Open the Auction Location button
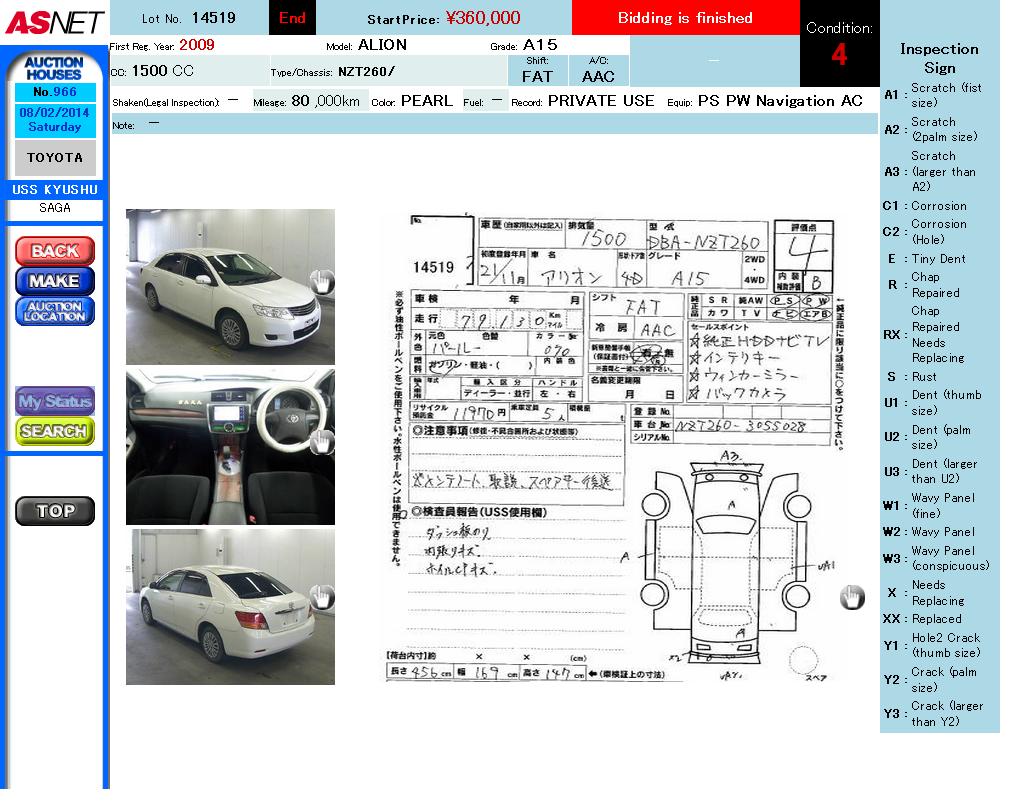1019x805 pixels. coord(55,311)
